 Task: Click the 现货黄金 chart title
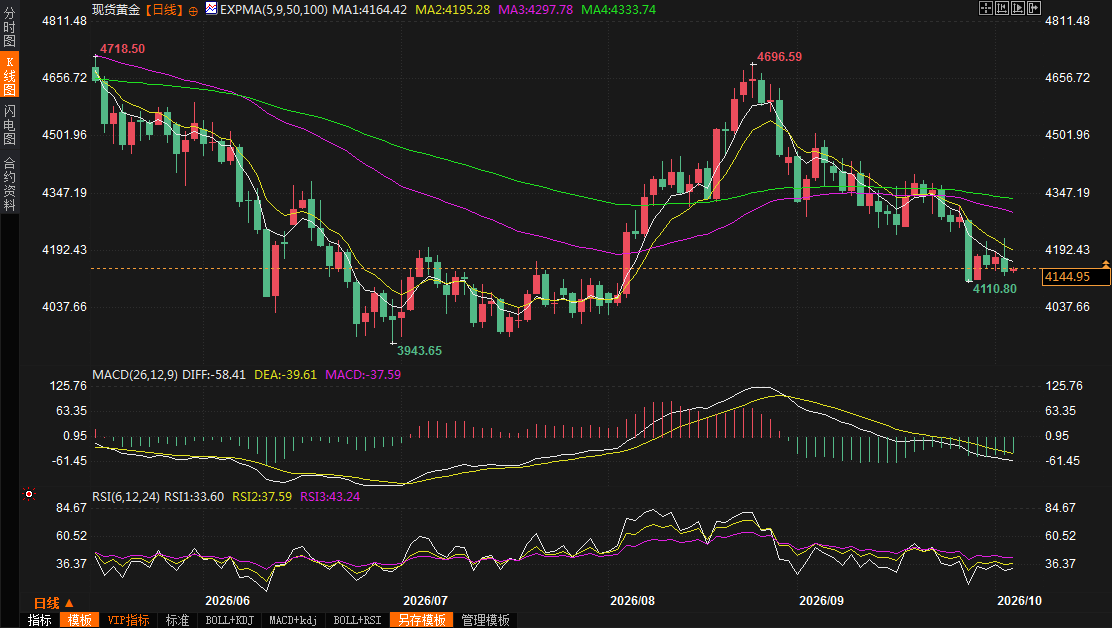click(x=116, y=10)
